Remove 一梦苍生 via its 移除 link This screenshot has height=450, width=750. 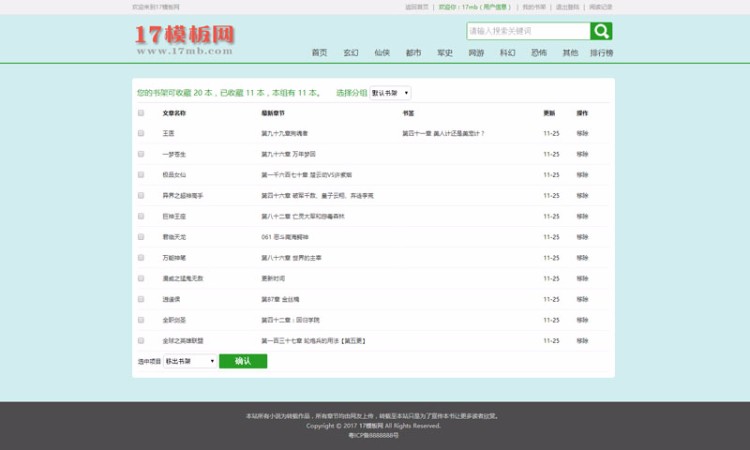[x=582, y=154]
